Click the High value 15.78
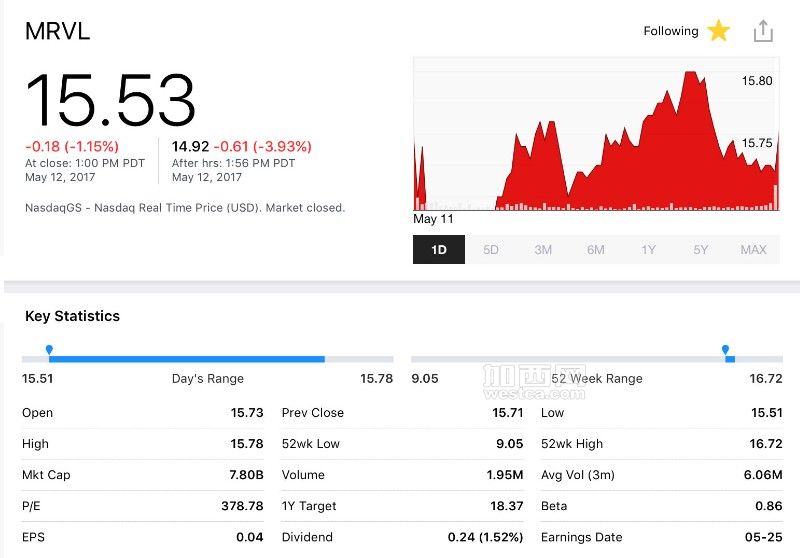Image resolution: width=800 pixels, height=558 pixels. [x=247, y=444]
